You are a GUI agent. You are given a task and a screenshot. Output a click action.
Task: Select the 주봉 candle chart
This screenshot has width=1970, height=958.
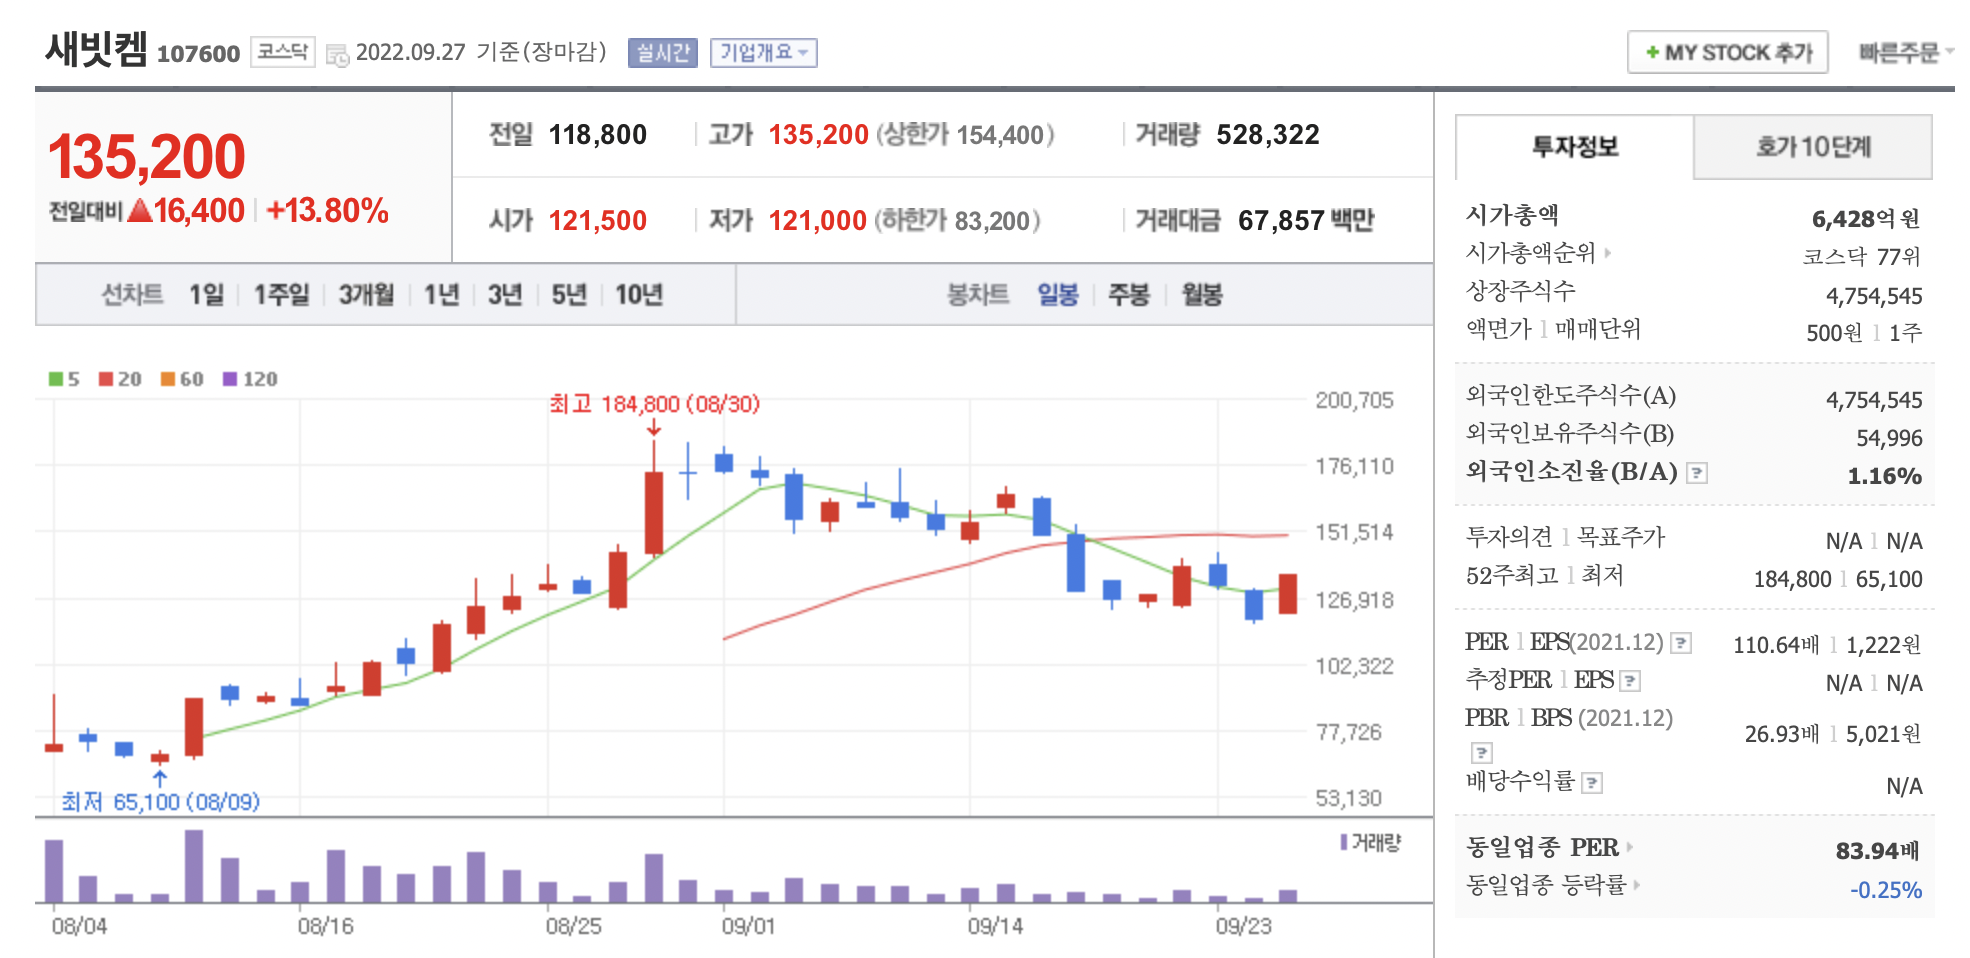pos(1129,295)
